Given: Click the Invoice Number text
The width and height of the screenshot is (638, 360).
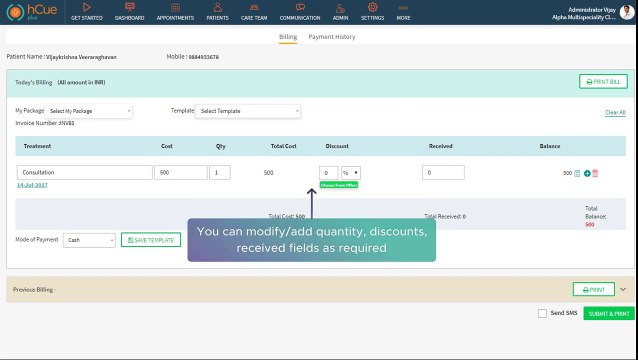Looking at the screenshot, I should [x=45, y=123].
